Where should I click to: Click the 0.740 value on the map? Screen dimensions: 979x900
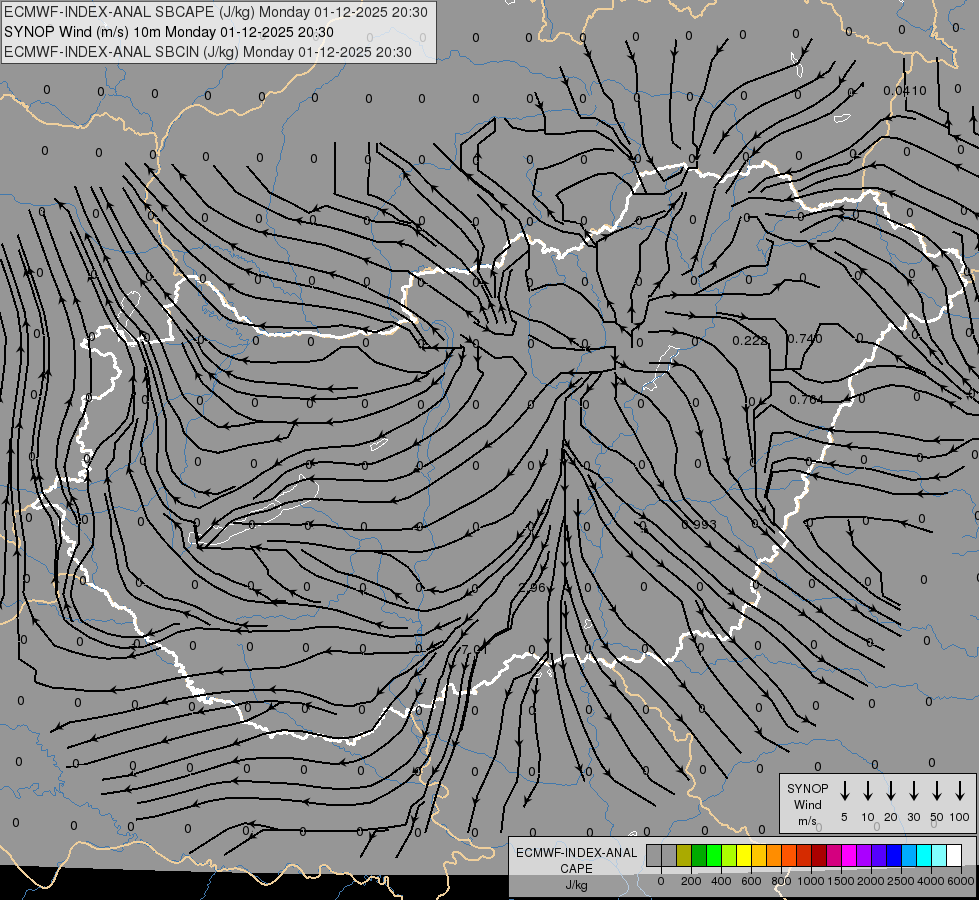point(804,339)
